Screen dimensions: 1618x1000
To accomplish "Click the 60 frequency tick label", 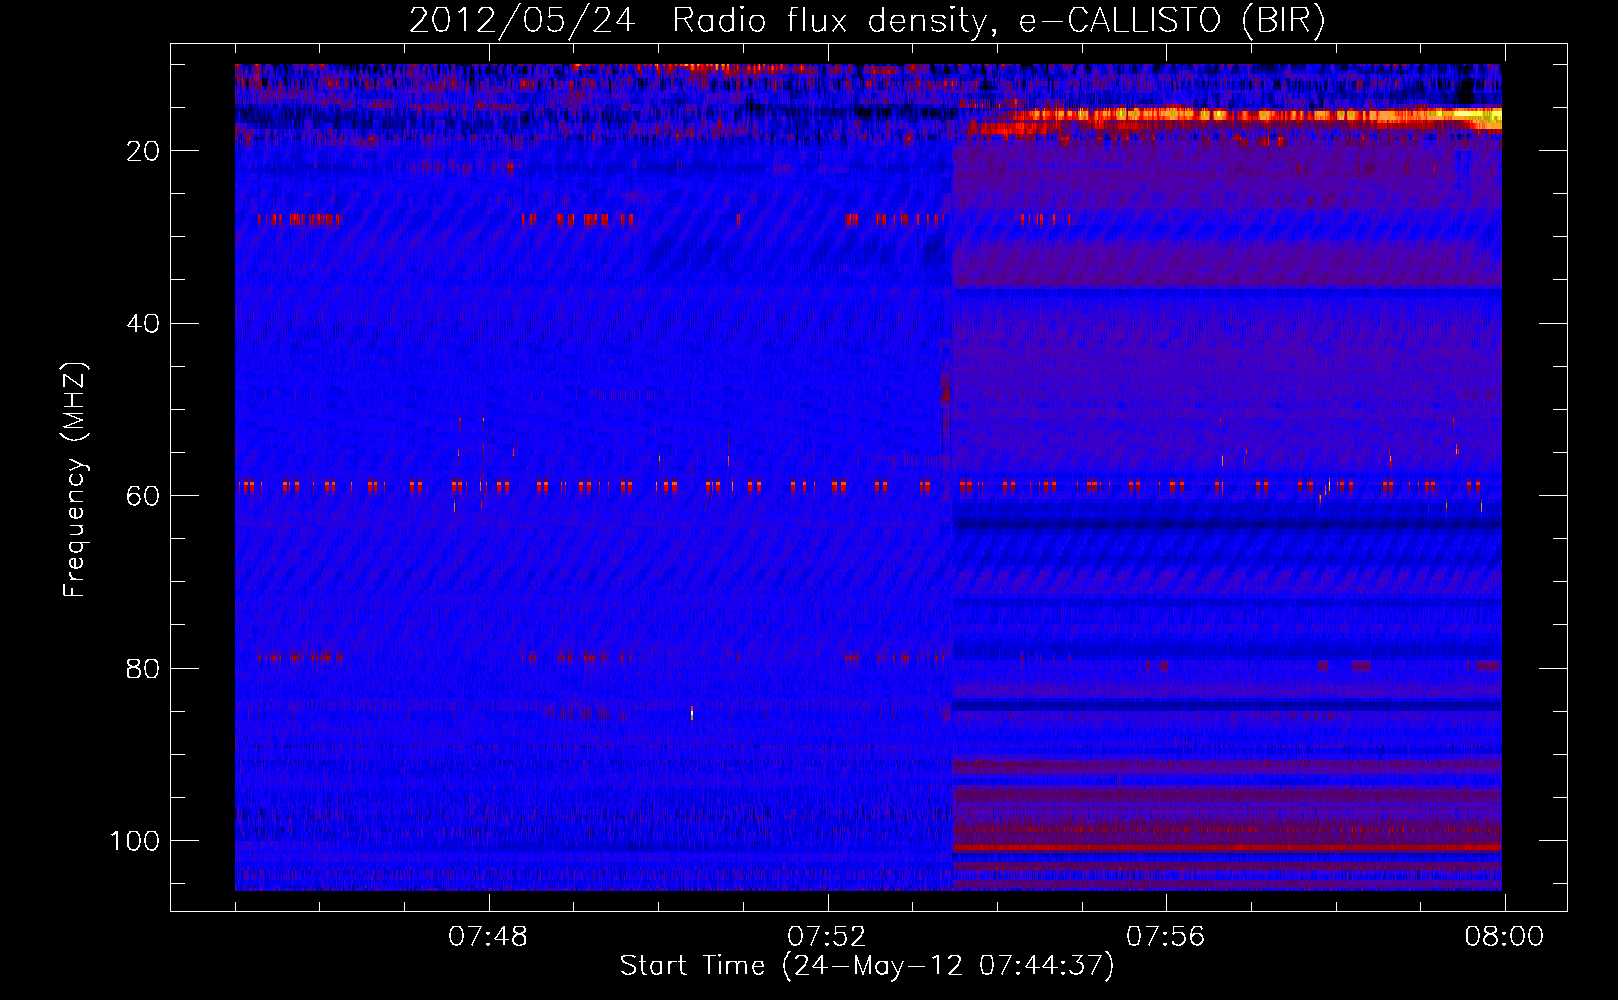I will coord(143,496).
